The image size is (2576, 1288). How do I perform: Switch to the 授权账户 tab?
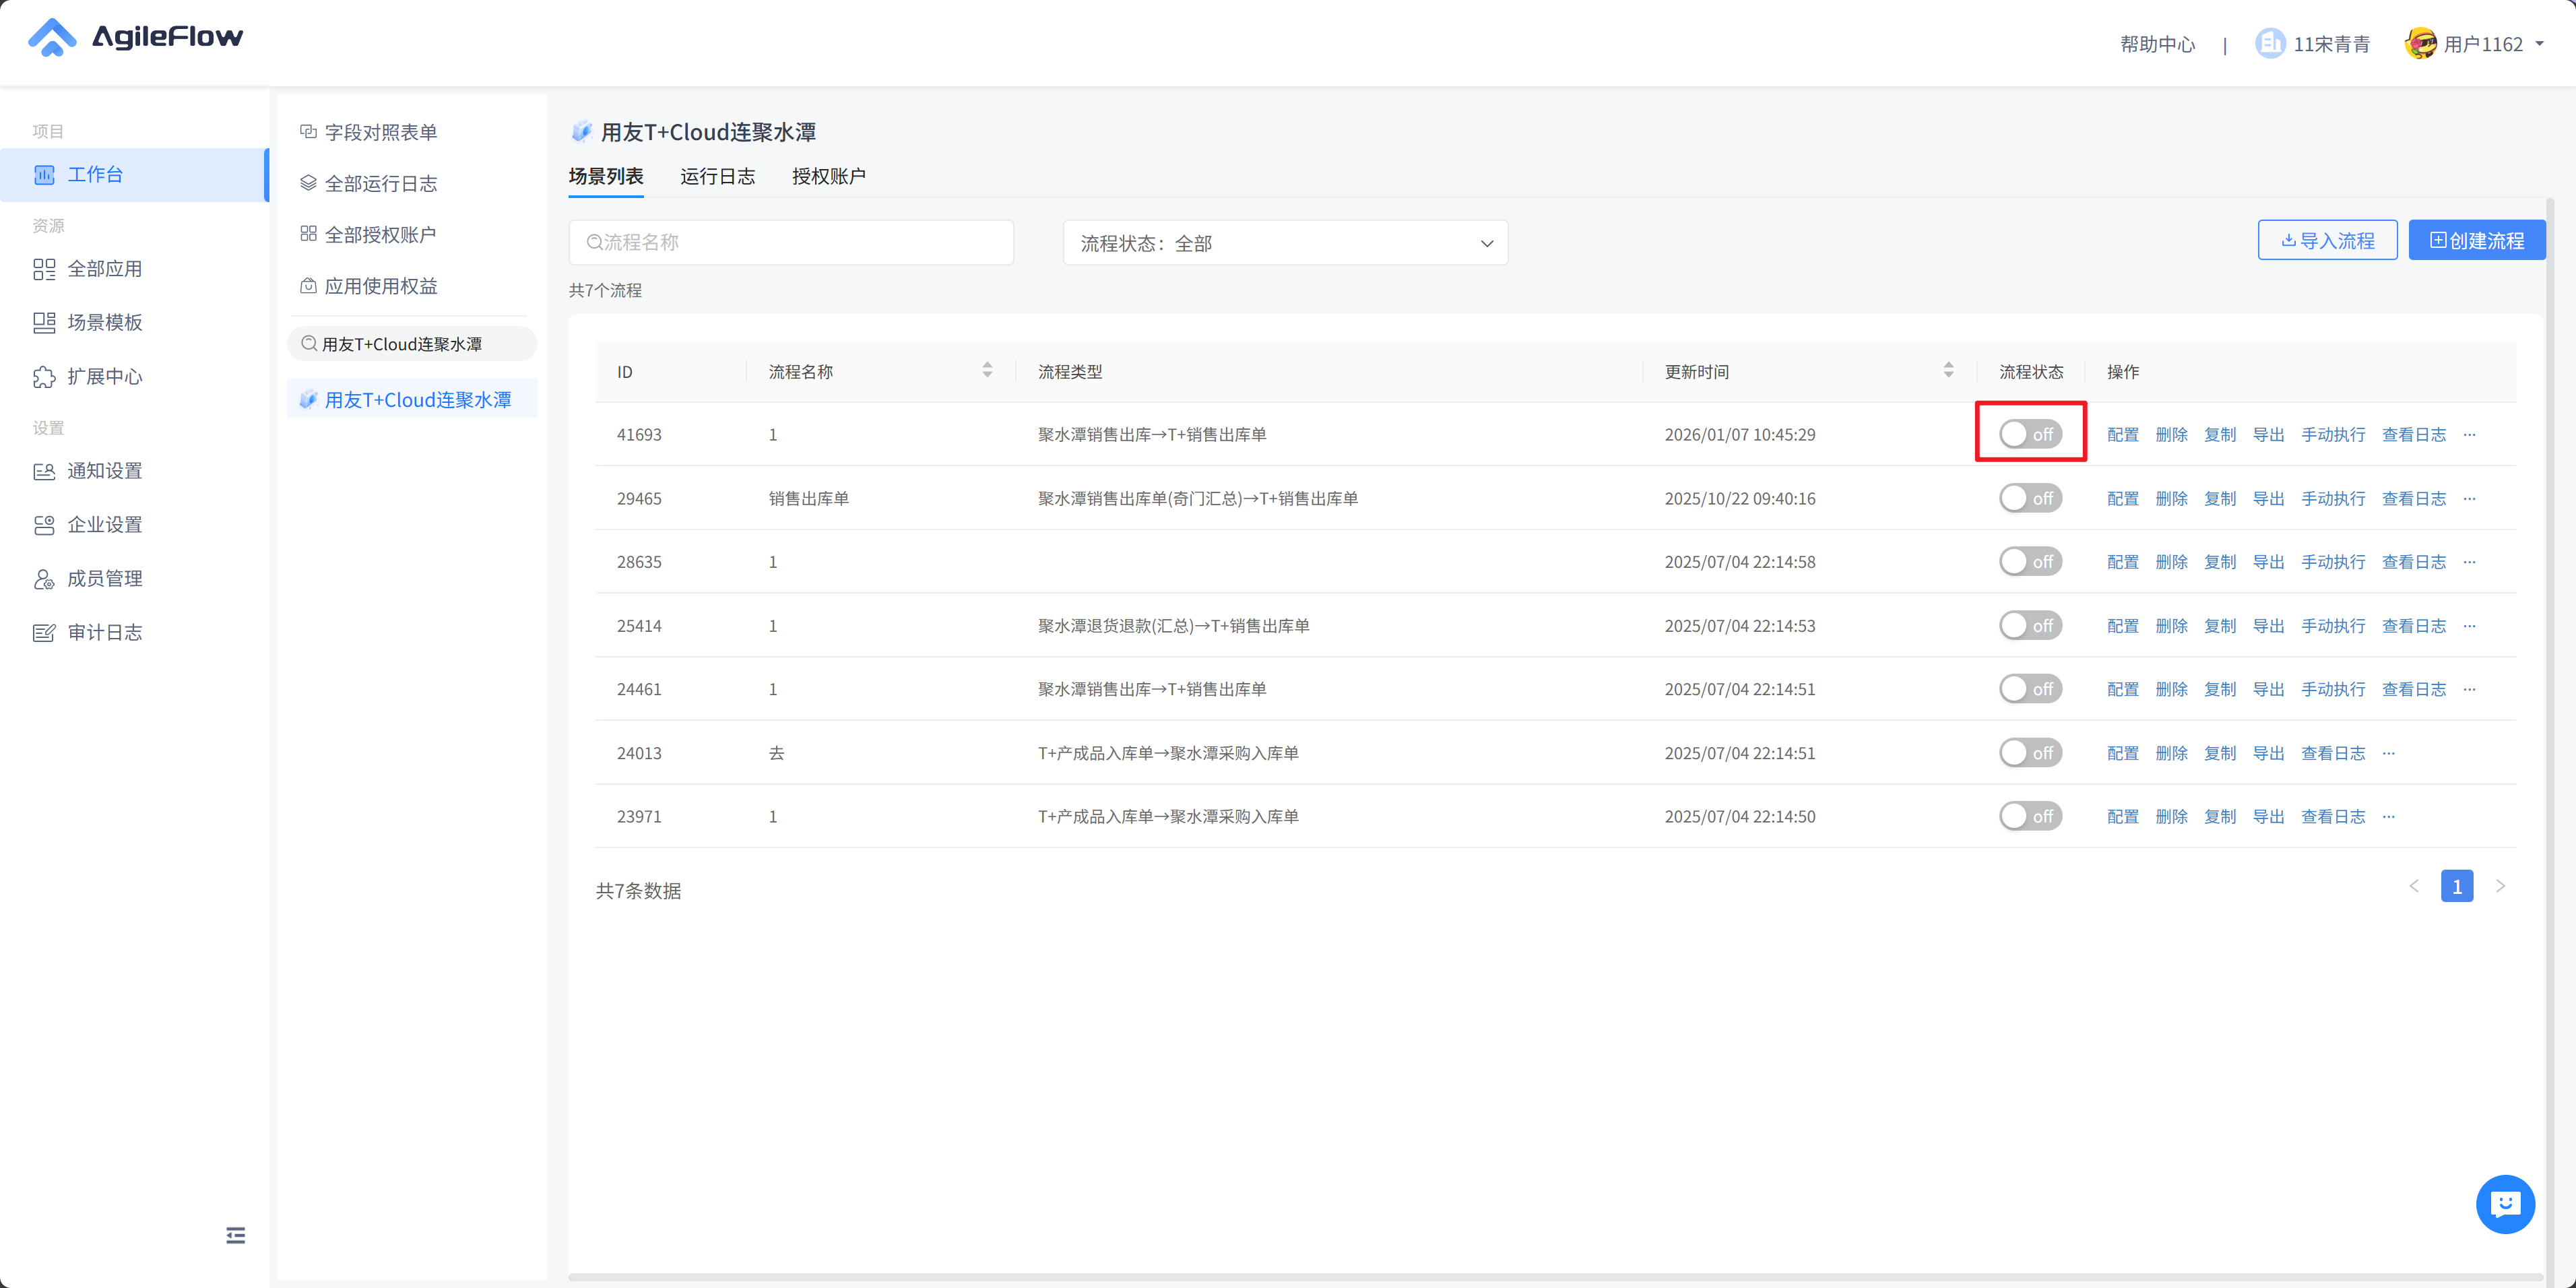click(828, 176)
